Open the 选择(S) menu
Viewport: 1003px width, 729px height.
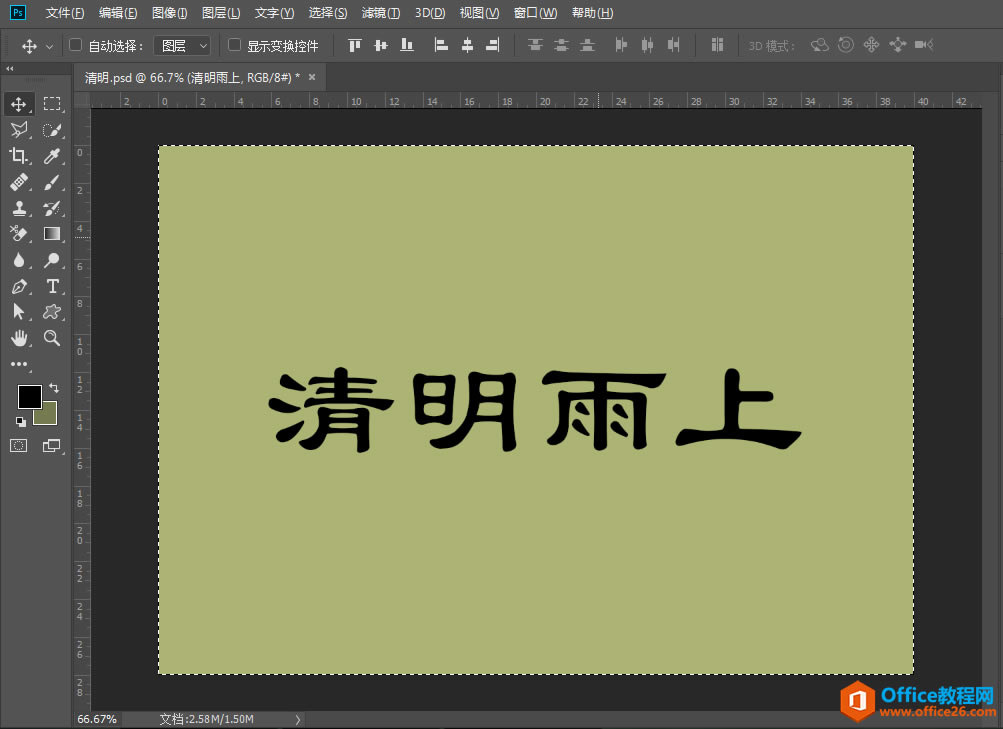click(x=328, y=13)
